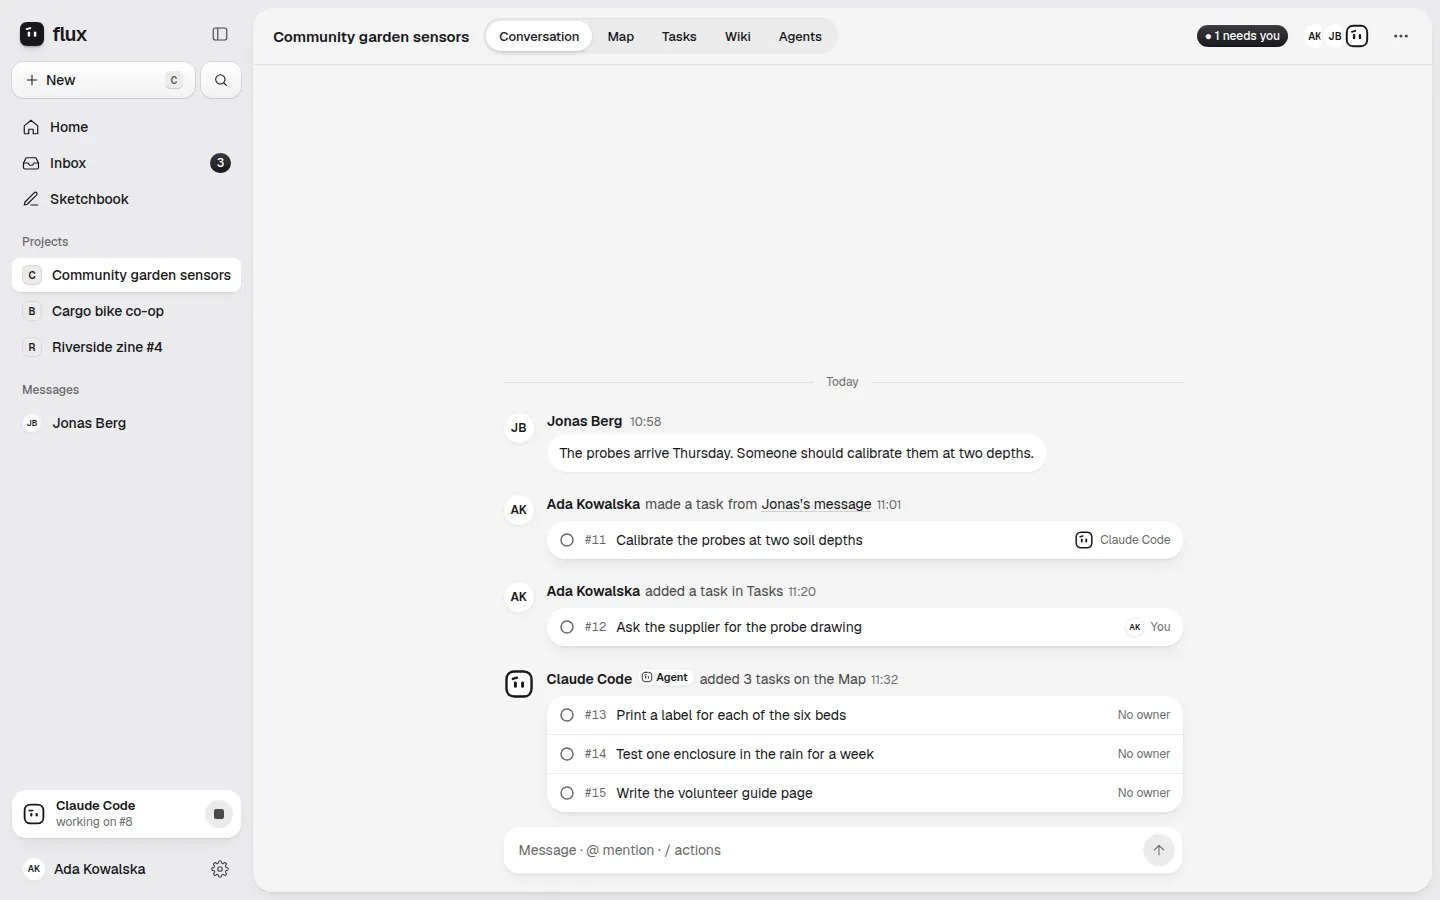Click Jonas Berg's JB avatar in conversation
The image size is (1440, 900).
[519, 427]
